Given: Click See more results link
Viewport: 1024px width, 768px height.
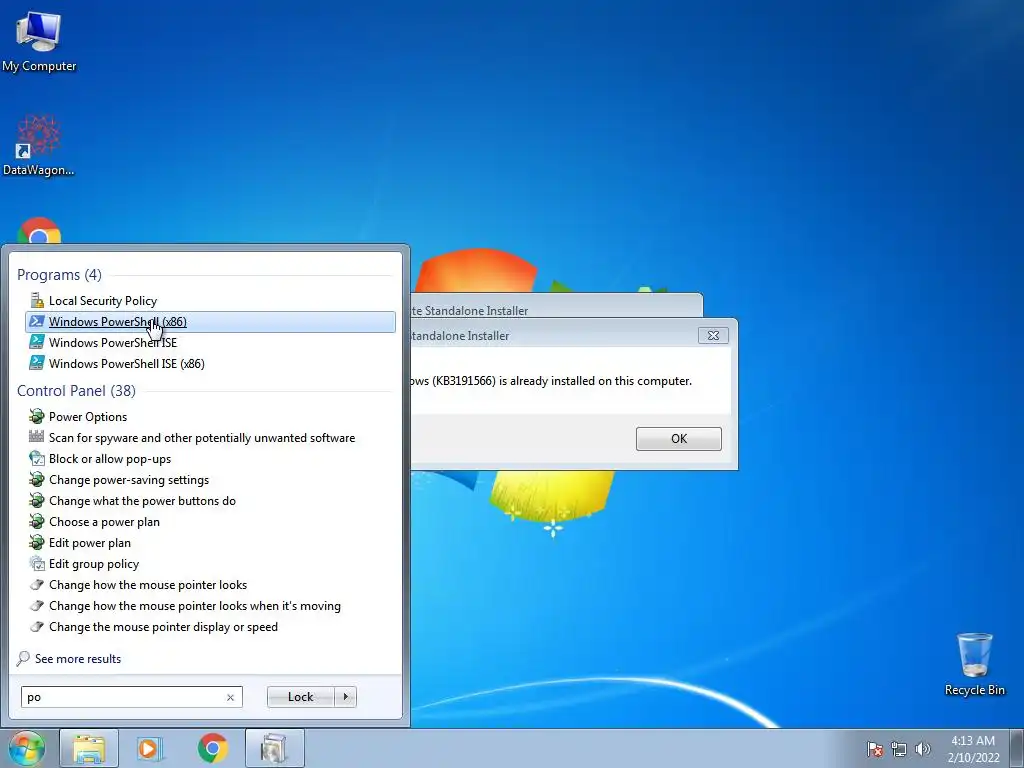Looking at the screenshot, I should (78, 658).
